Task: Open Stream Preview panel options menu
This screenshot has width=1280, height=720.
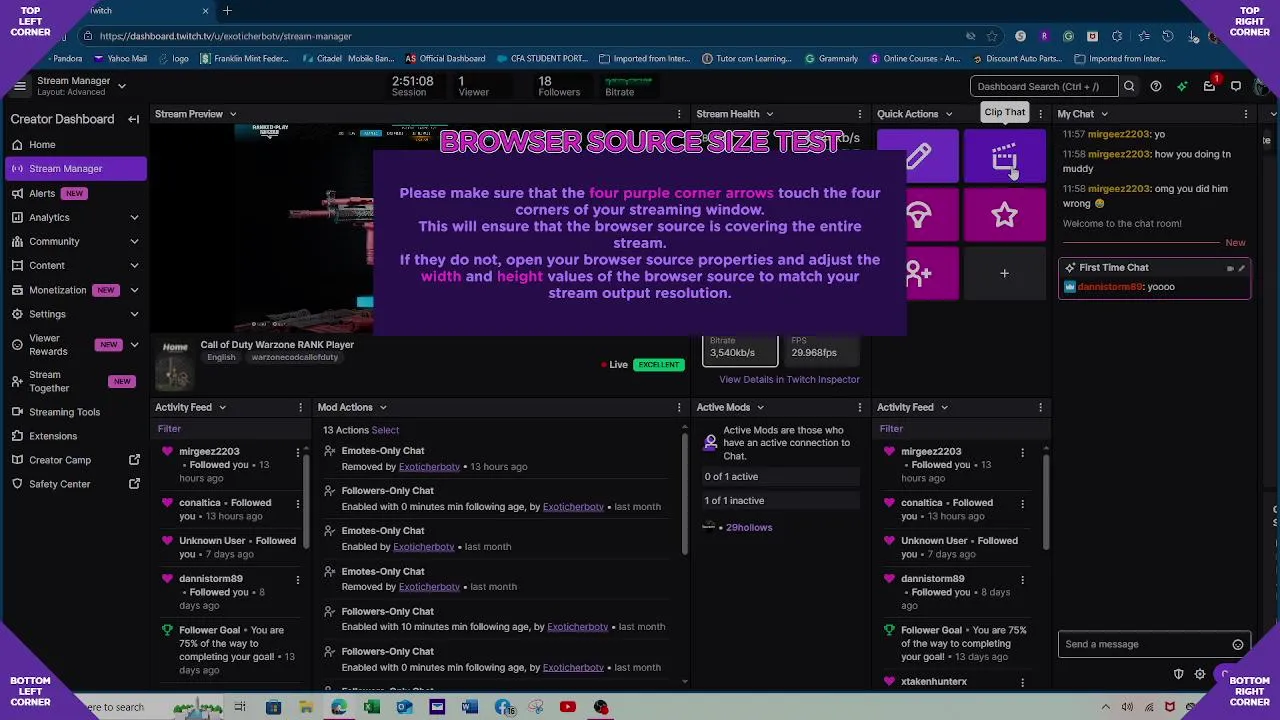Action: (679, 114)
